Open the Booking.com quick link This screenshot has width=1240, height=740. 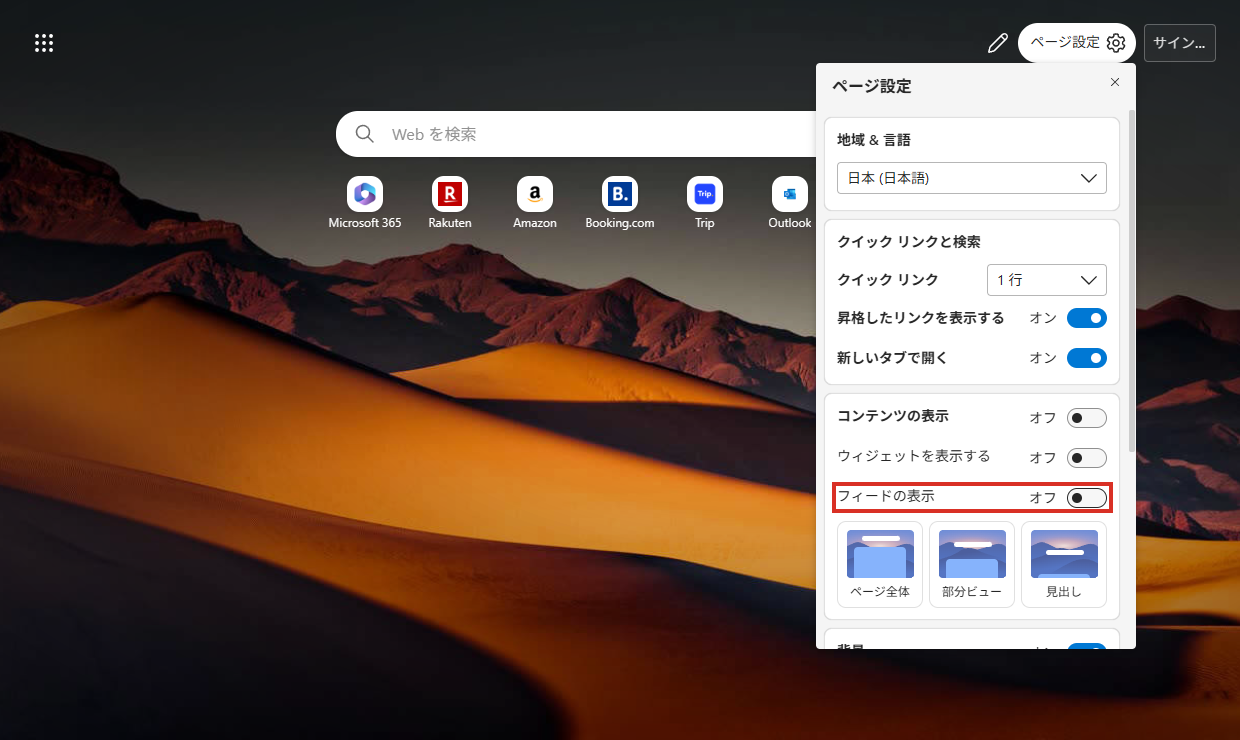click(620, 204)
